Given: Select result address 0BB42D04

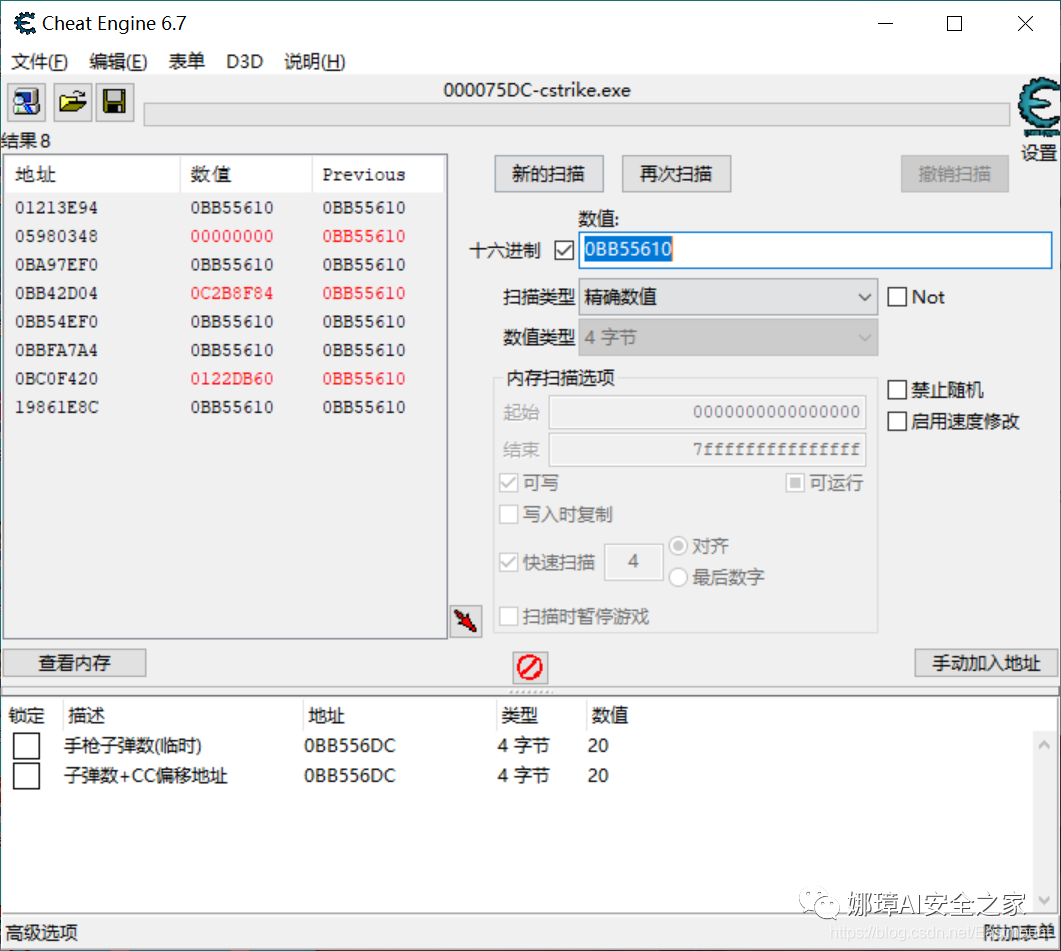Looking at the screenshot, I should [56, 293].
